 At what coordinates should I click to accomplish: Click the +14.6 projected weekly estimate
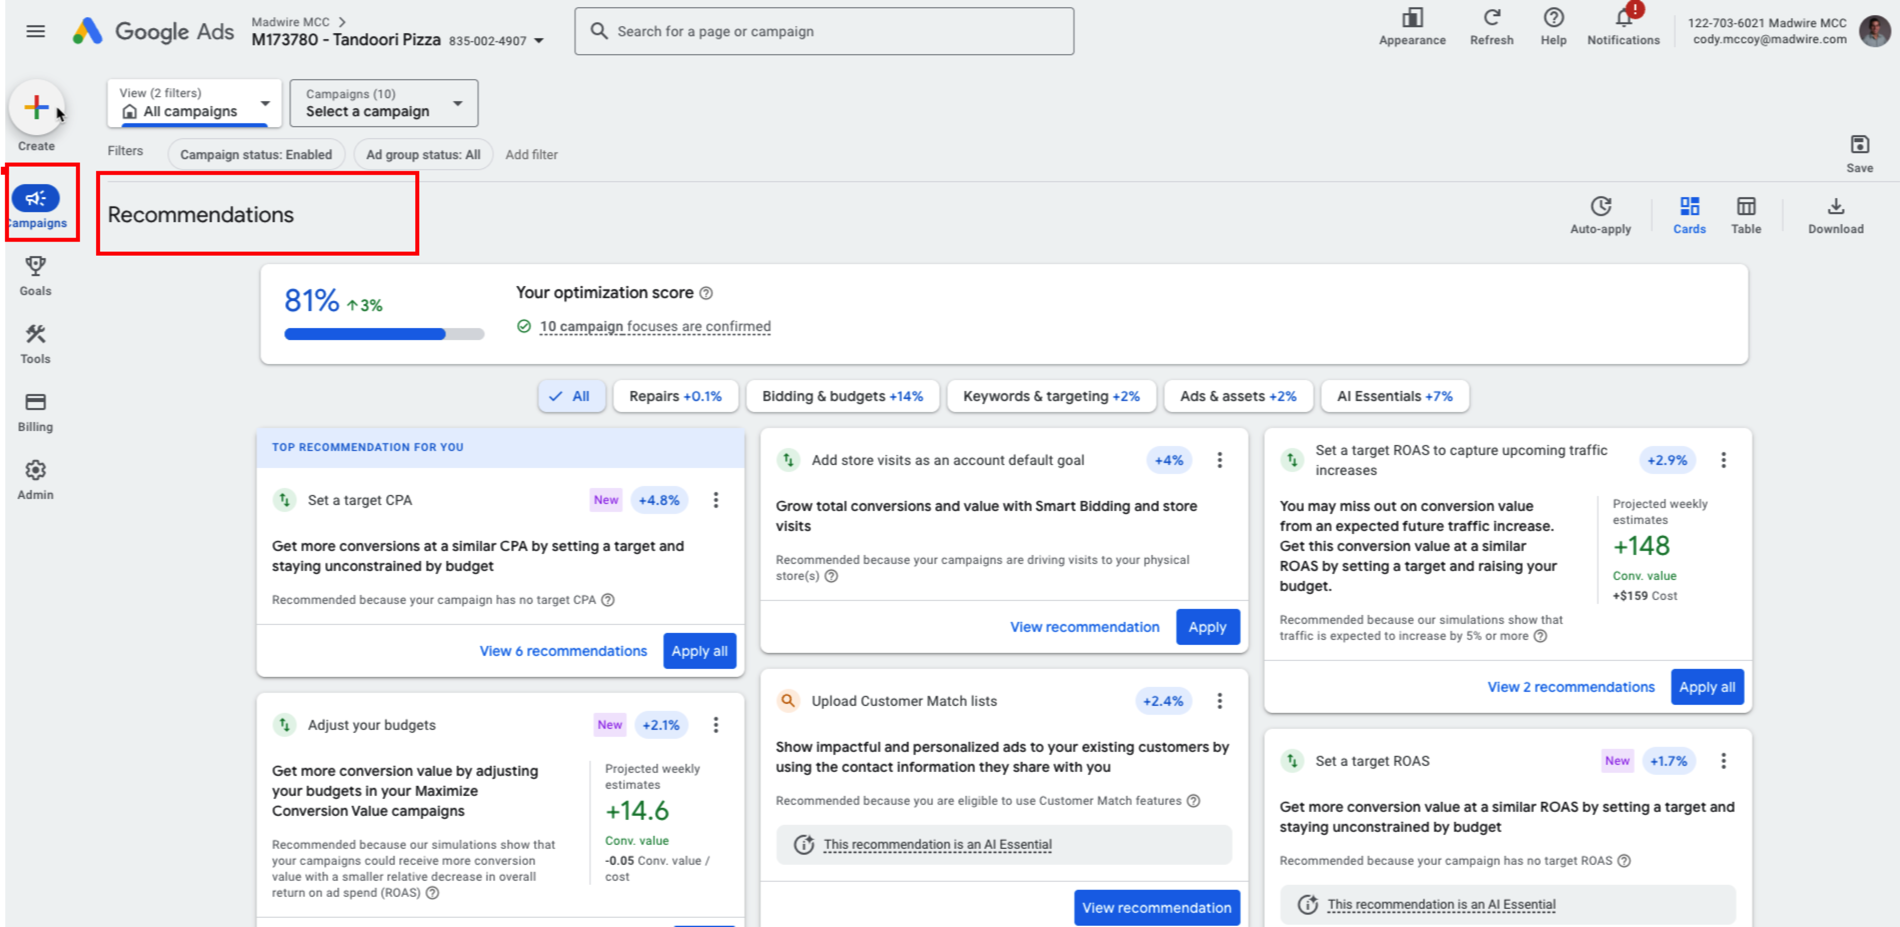637,811
